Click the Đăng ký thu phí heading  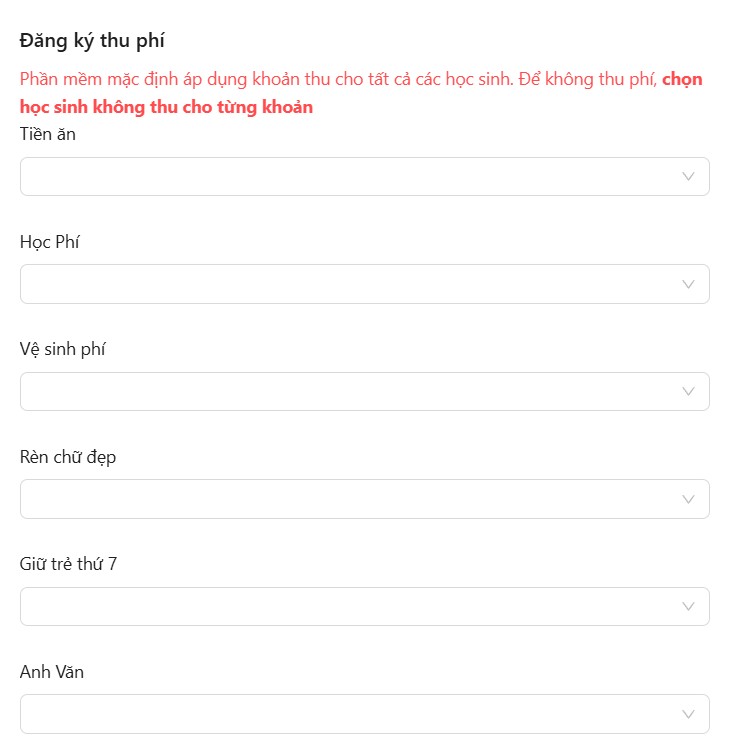click(x=92, y=41)
